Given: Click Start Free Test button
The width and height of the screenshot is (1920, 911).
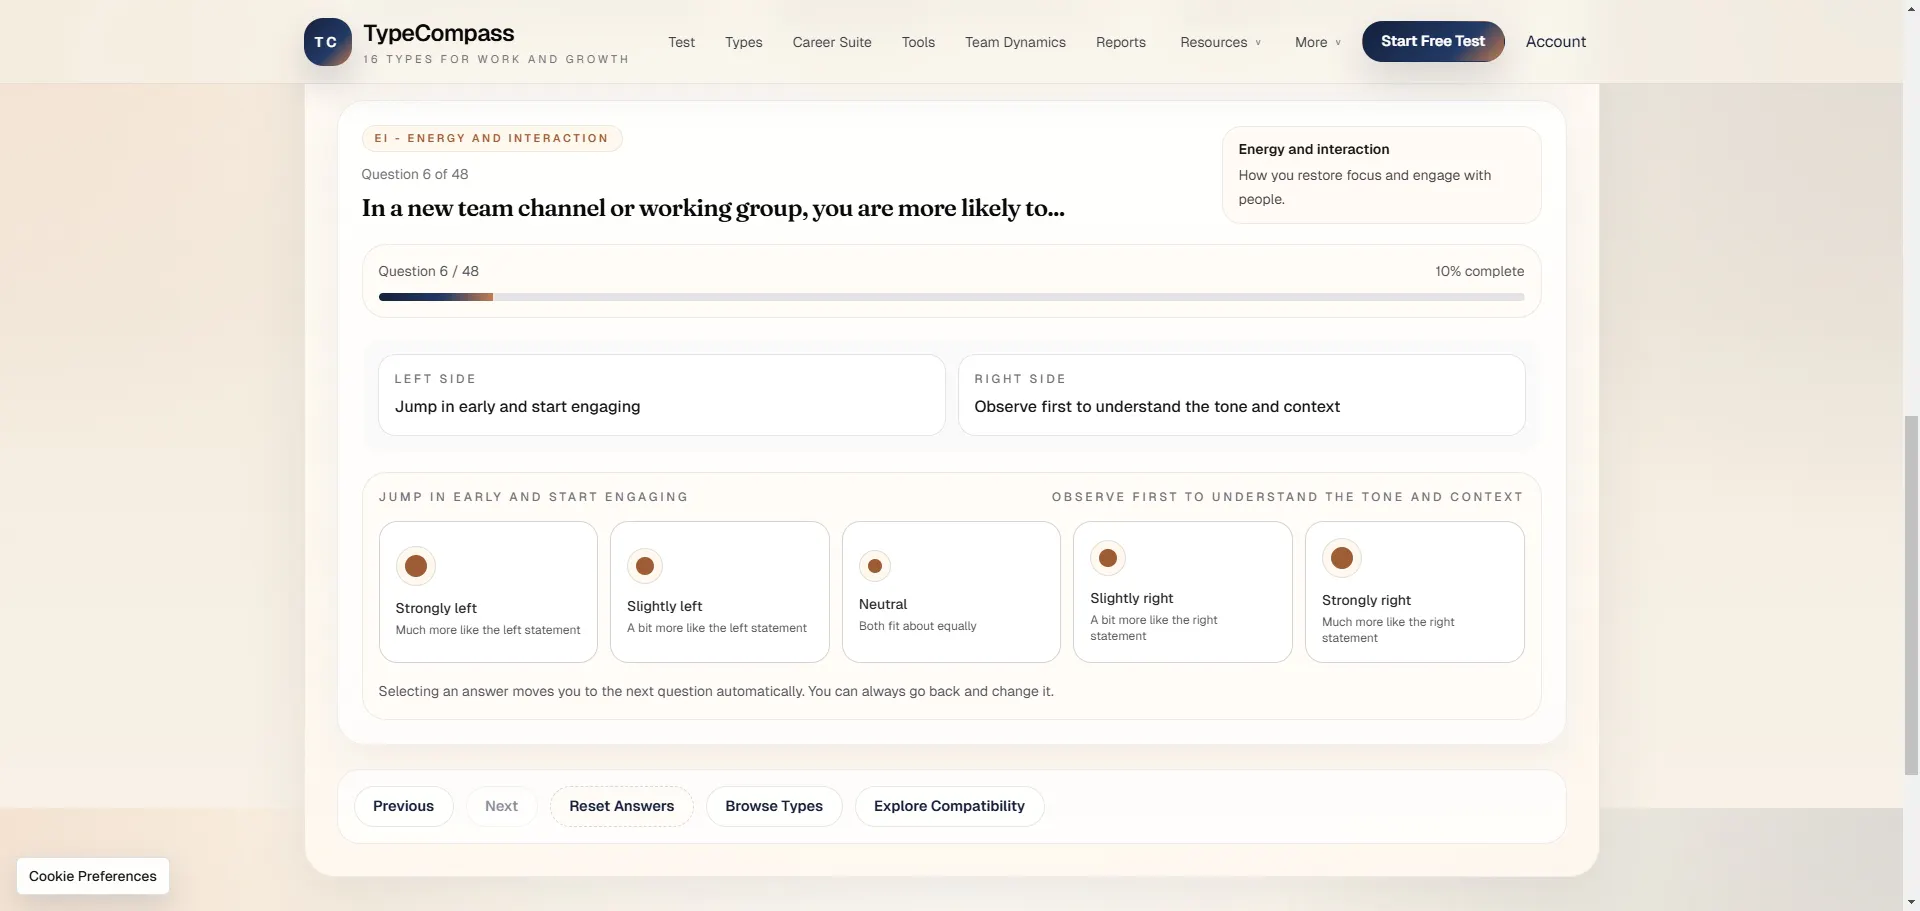Looking at the screenshot, I should [1432, 41].
